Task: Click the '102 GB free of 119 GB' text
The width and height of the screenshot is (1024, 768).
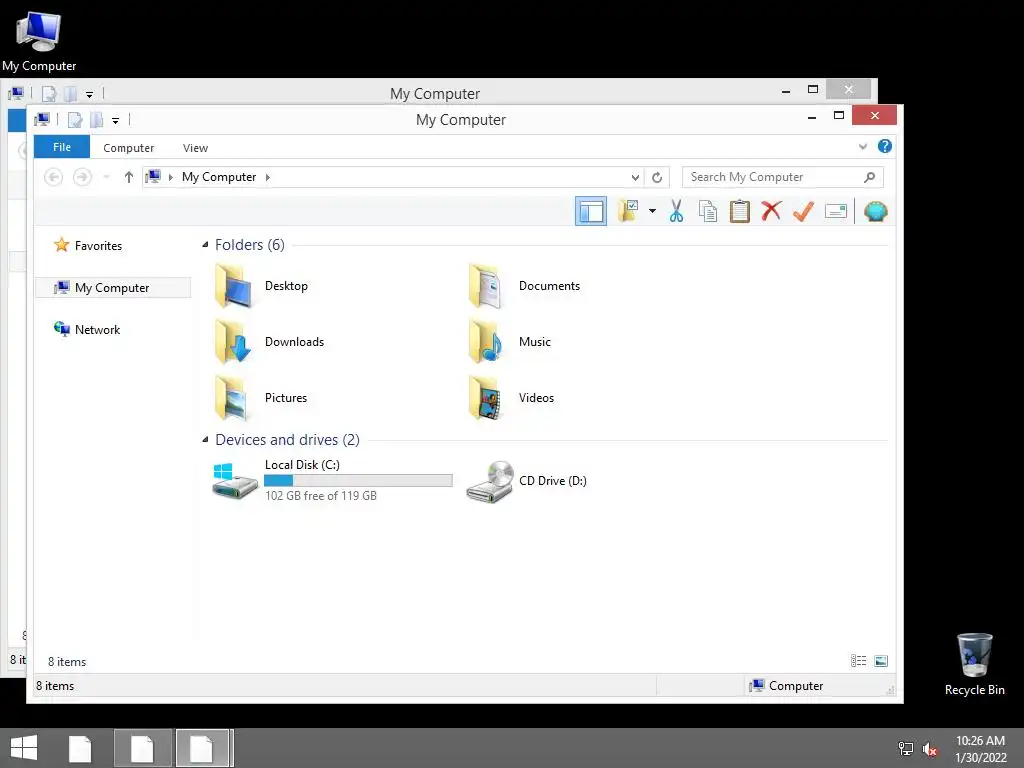Action: click(321, 496)
